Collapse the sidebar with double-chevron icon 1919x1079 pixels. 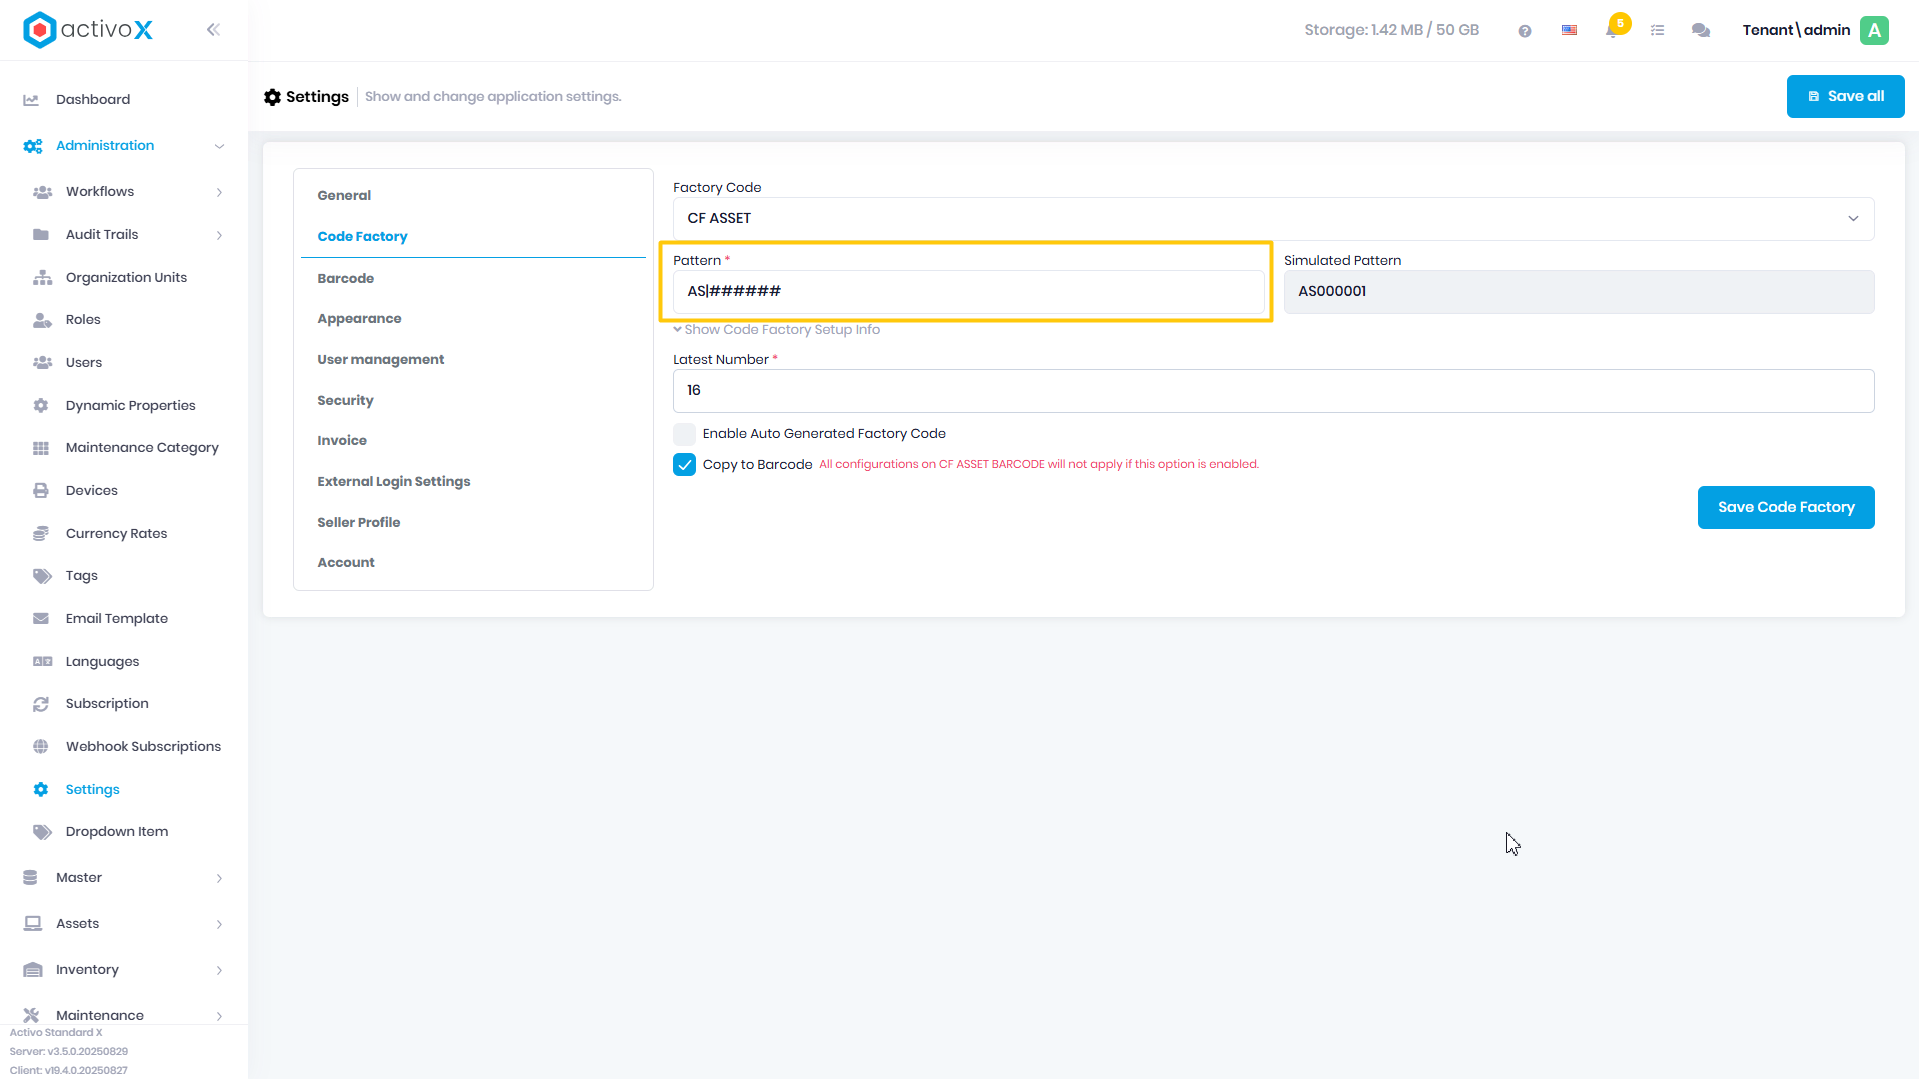pyautogui.click(x=213, y=30)
